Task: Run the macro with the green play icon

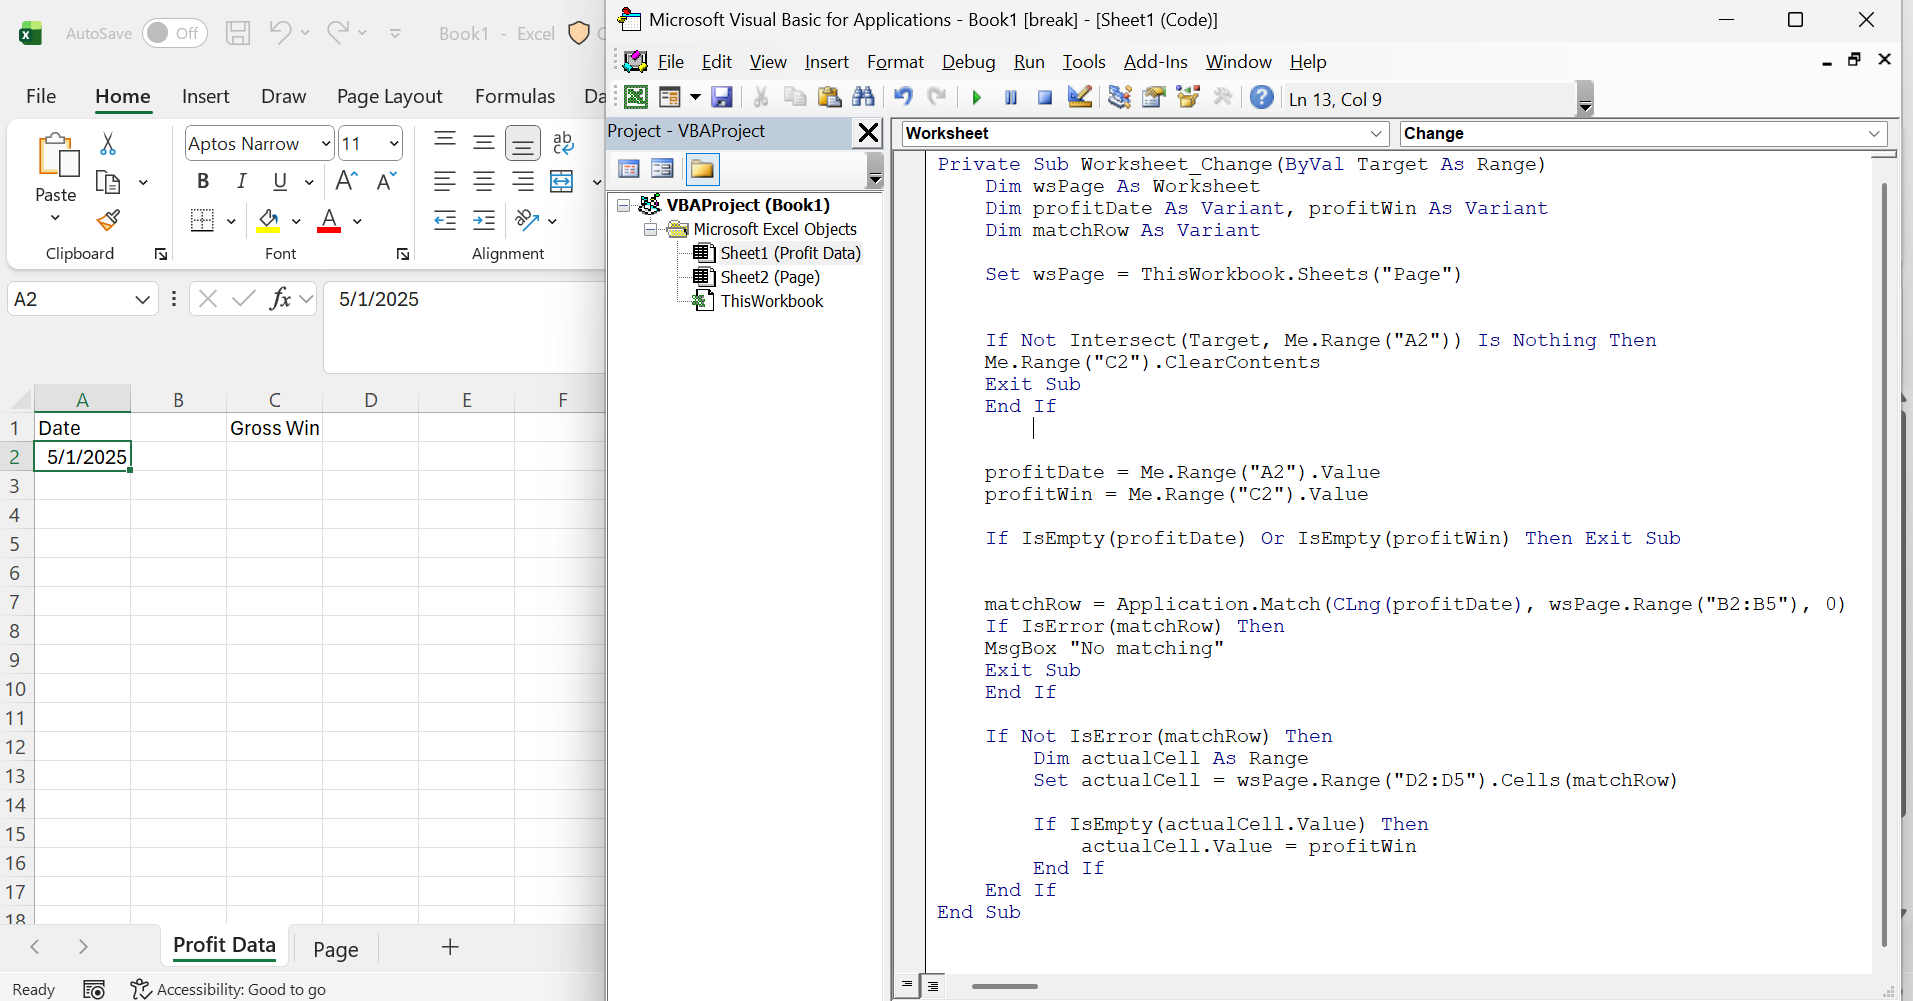Action: coord(977,97)
